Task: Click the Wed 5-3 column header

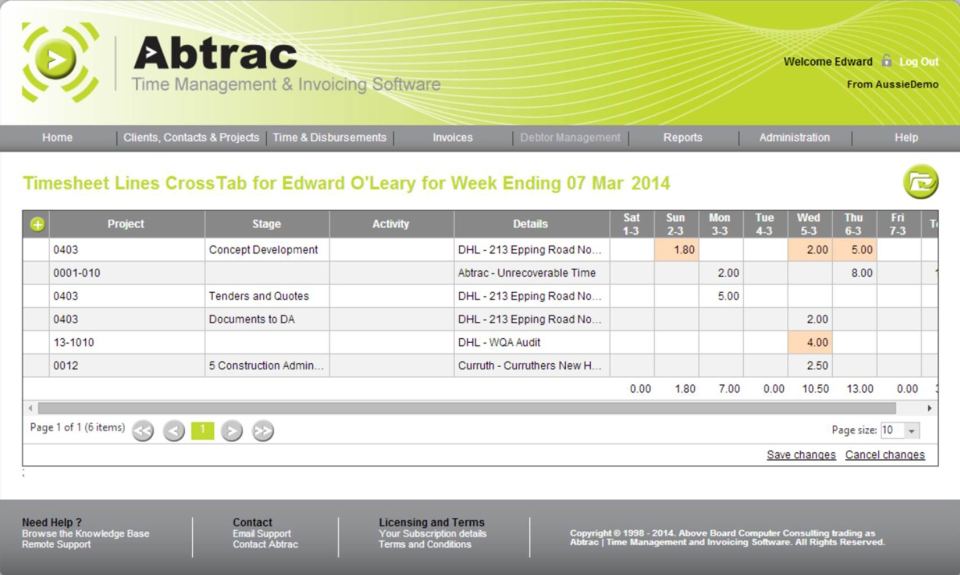Action: coord(809,224)
